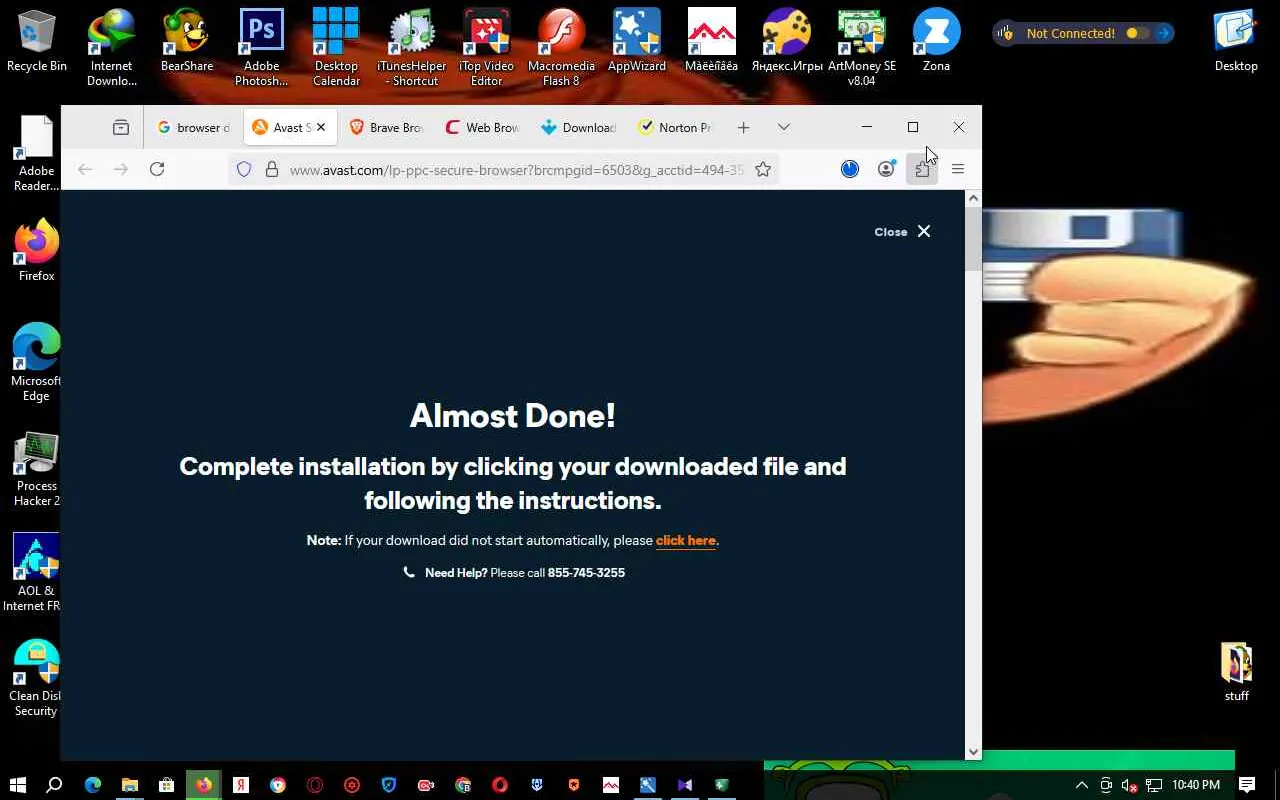Open the Microsoft Edge taskbar icon
Viewport: 1280px width, 800px height.
92,785
